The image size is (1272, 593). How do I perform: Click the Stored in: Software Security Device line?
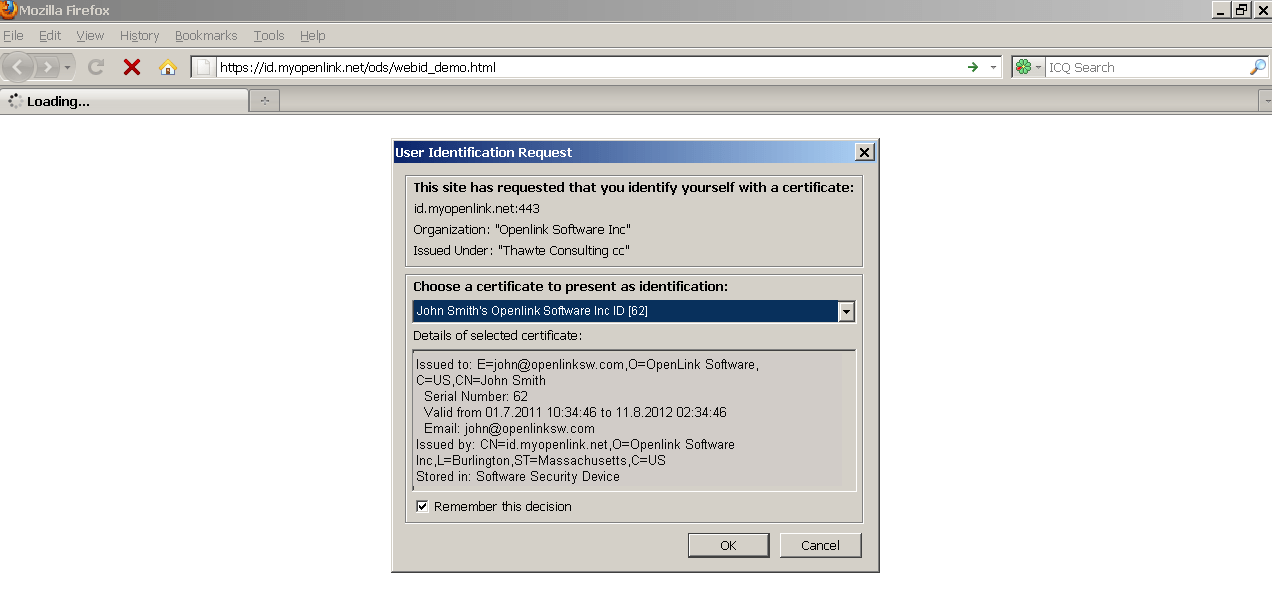click(x=518, y=477)
